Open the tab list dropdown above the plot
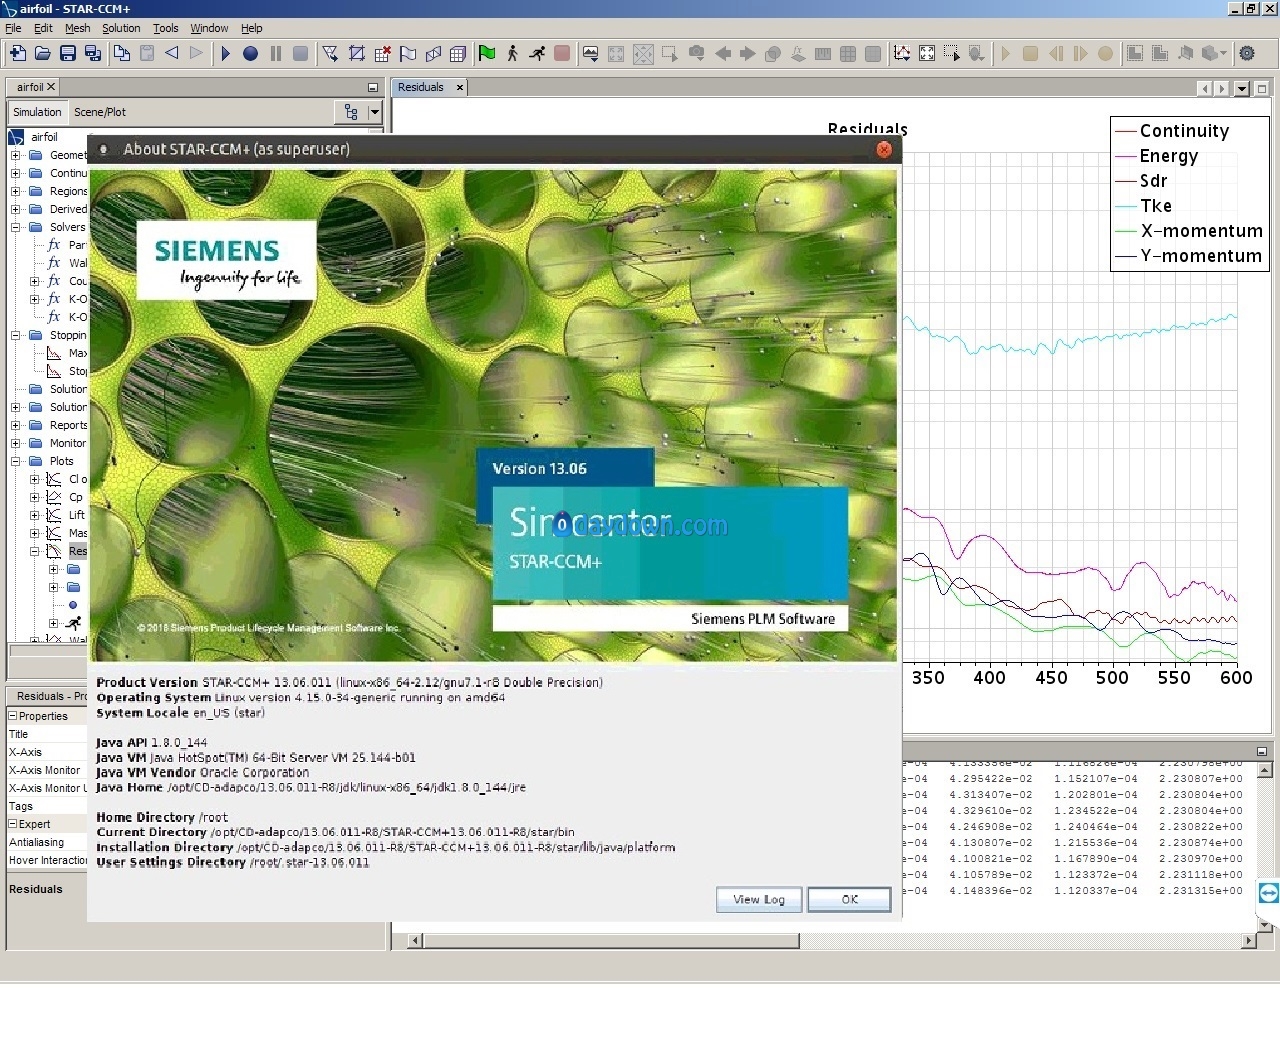This screenshot has height=1048, width=1280. pos(1242,88)
